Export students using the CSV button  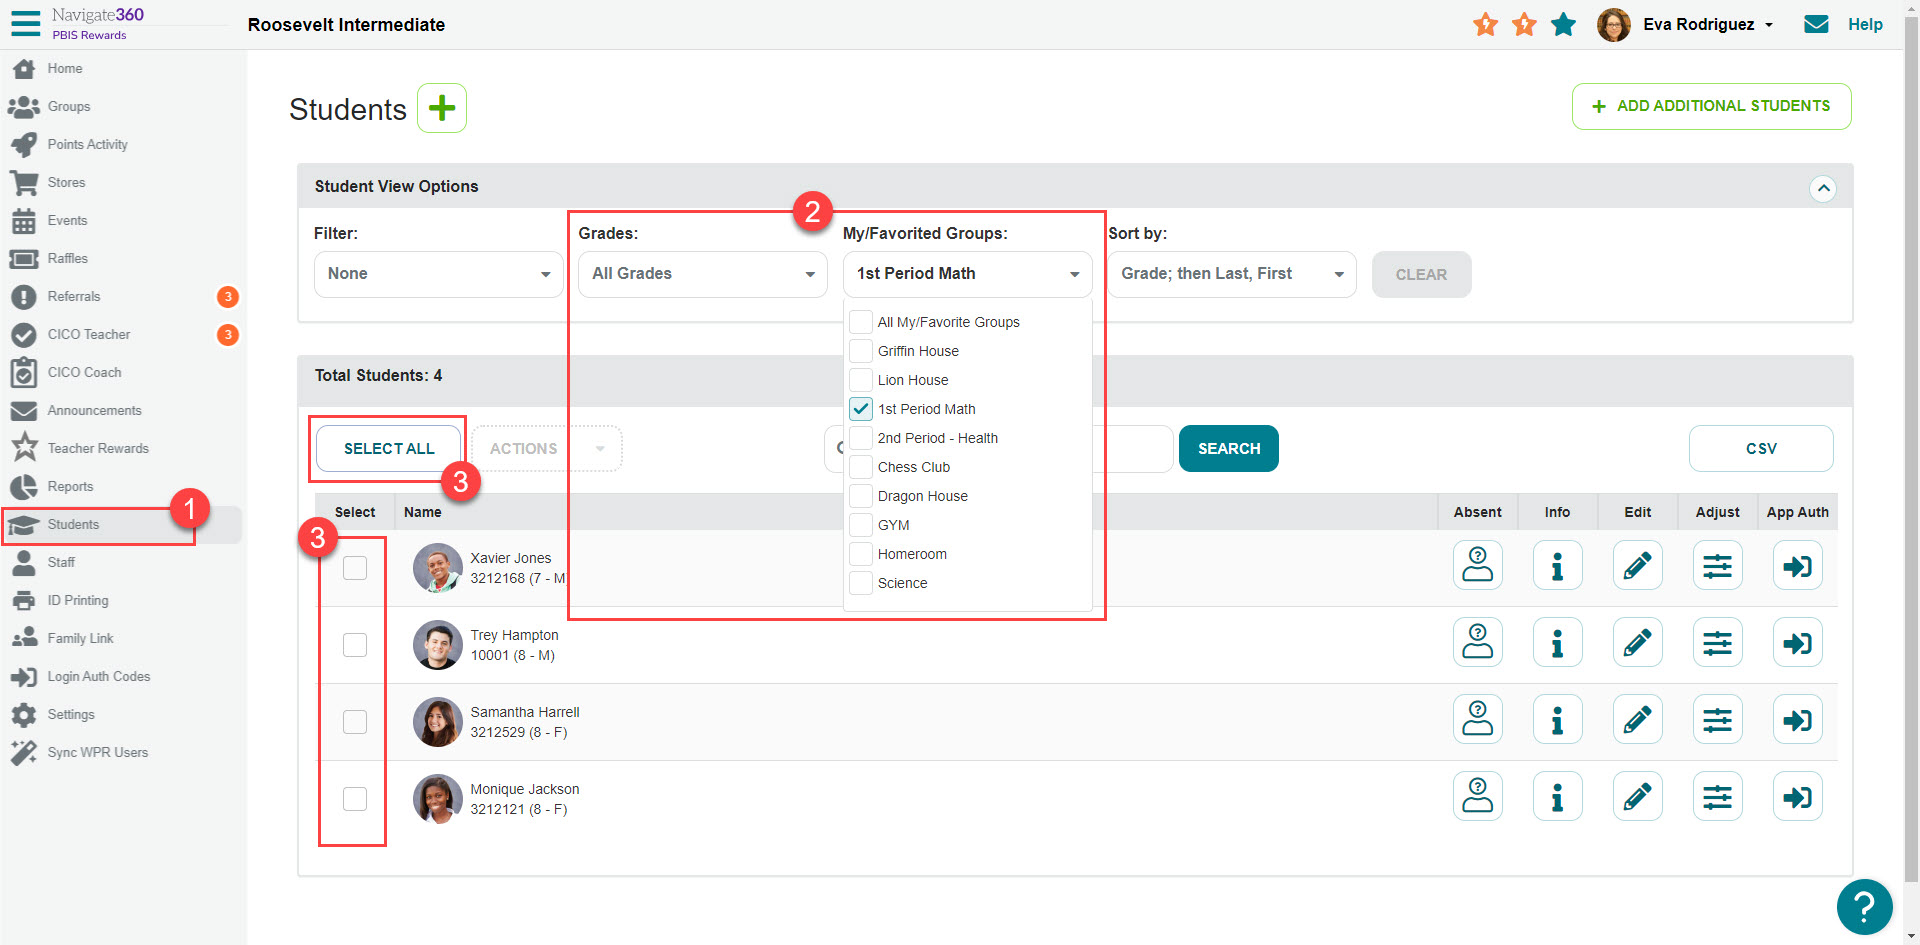click(x=1761, y=448)
